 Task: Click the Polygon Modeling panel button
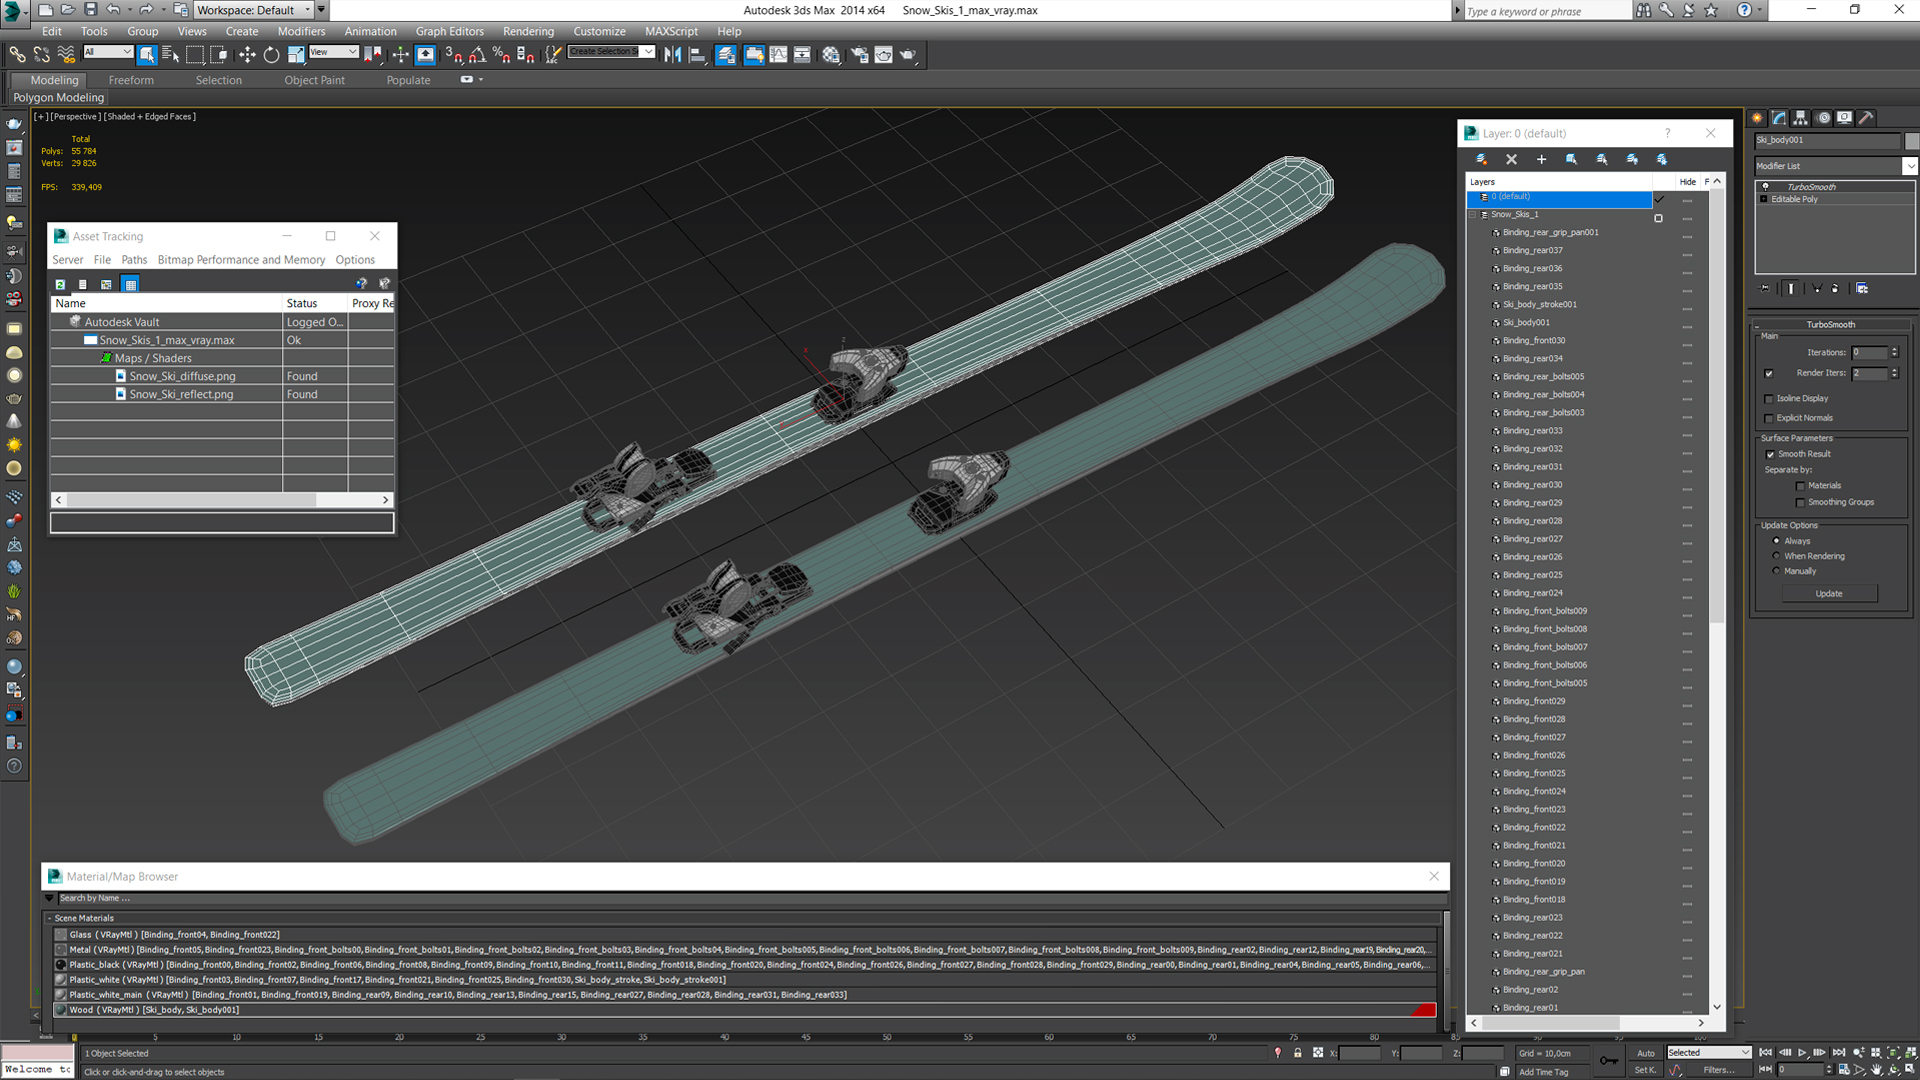59,98
